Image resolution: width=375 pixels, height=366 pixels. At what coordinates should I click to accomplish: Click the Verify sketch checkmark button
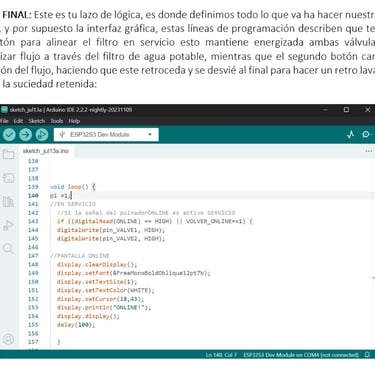[9, 135]
